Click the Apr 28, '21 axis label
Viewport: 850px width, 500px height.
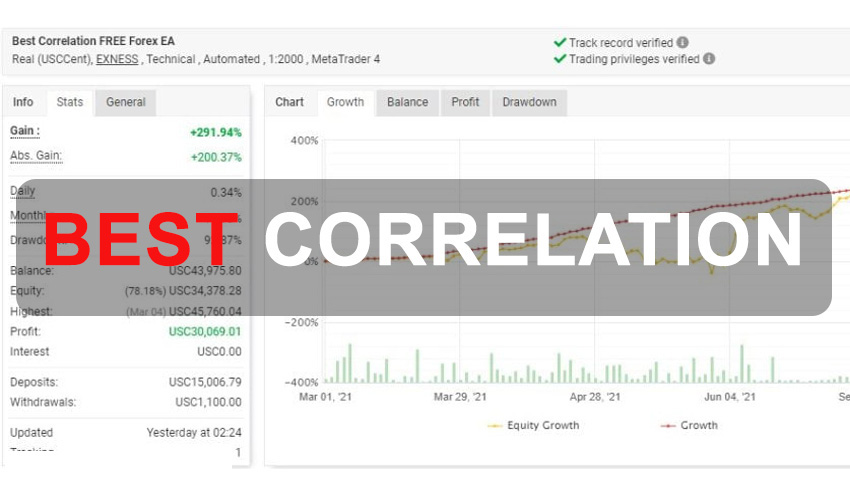(595, 397)
